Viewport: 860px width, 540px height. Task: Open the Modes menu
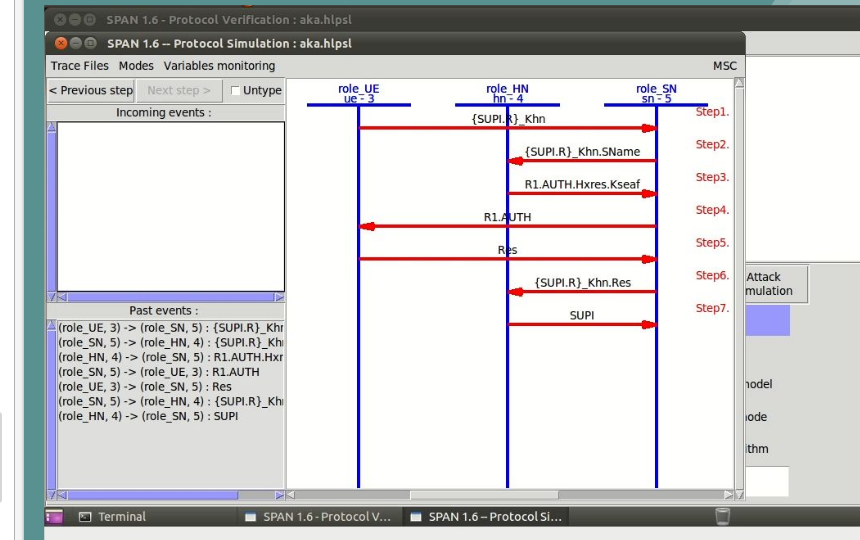[136, 66]
